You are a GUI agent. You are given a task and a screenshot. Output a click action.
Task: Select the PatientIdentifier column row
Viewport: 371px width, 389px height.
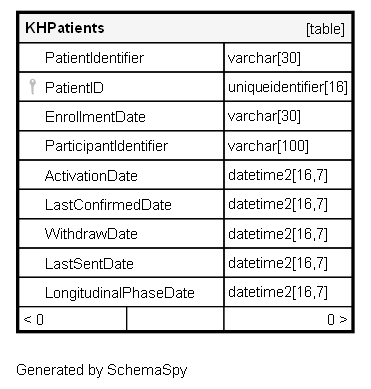185,58
